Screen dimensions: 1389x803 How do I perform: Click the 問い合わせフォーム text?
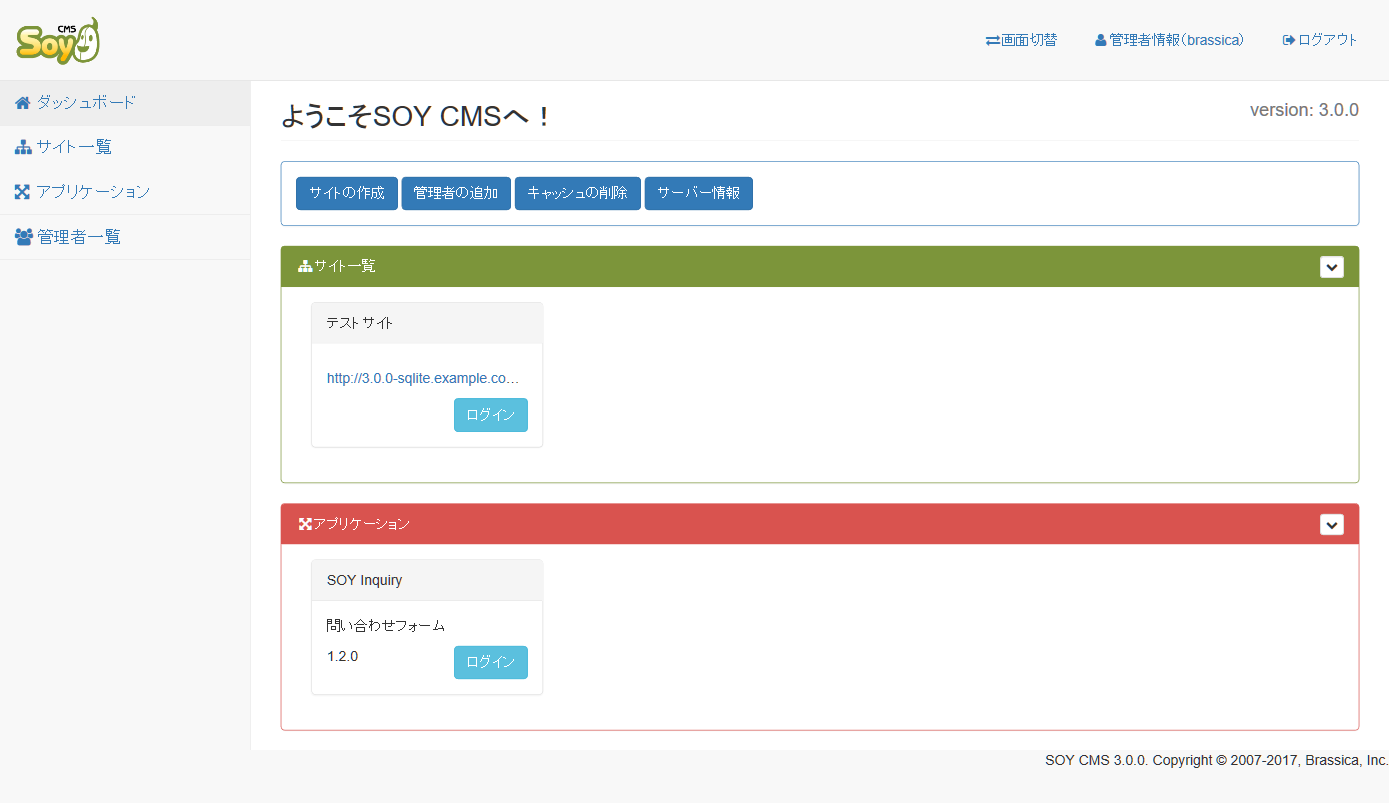[386, 626]
